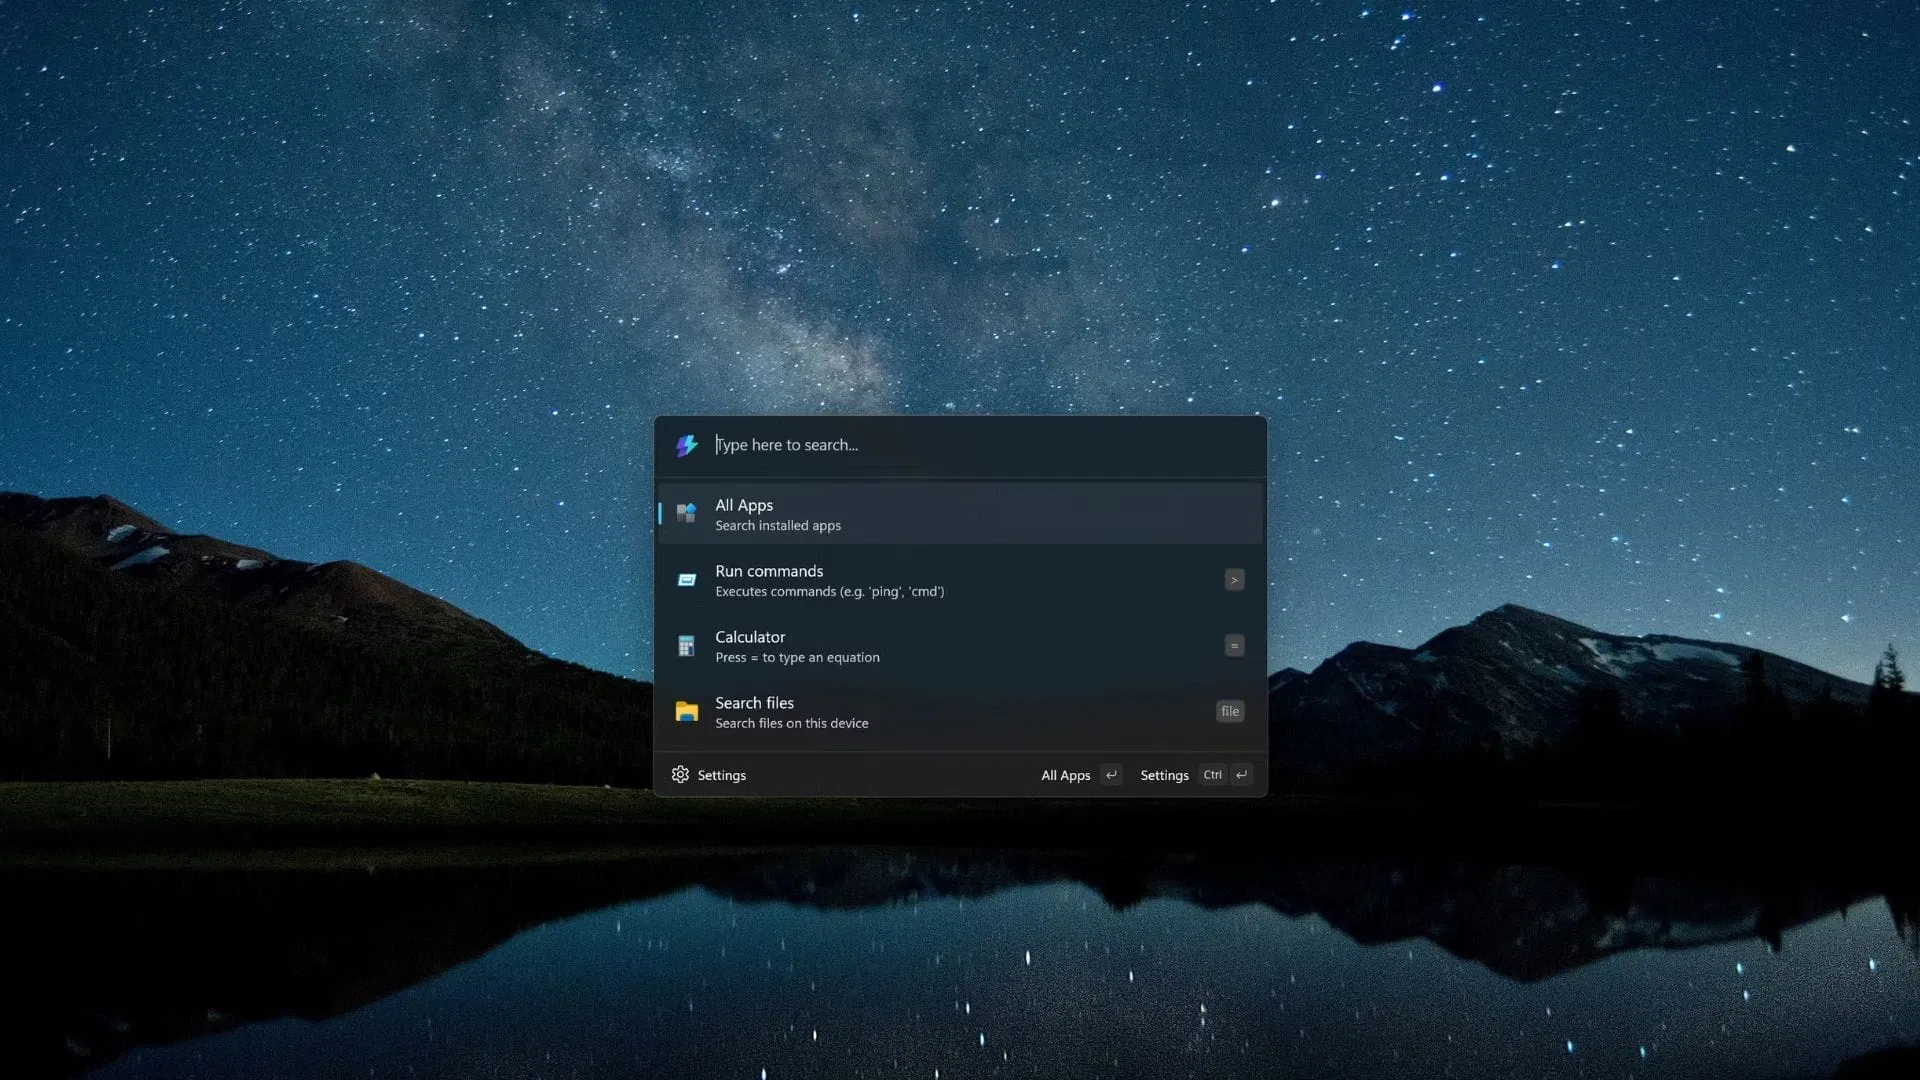Screen dimensions: 1920x1080
Task: Click the Run commands terminal icon
Action: pos(686,580)
